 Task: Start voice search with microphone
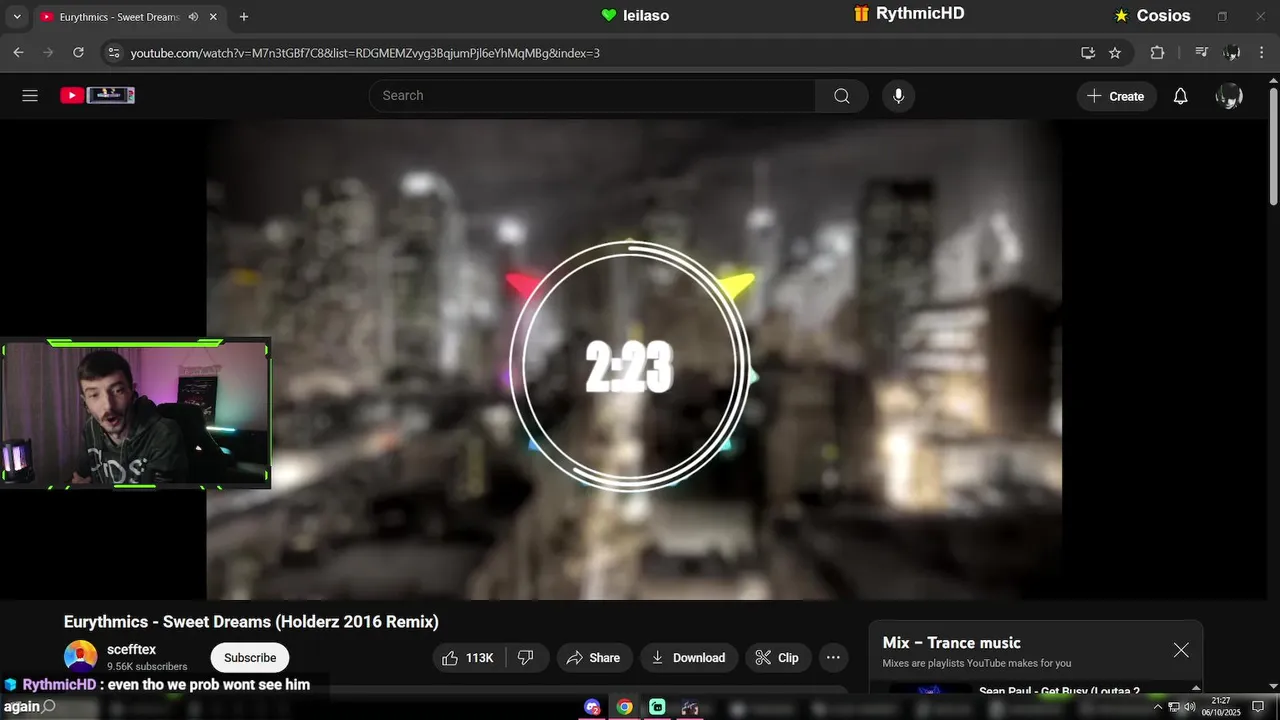(x=898, y=96)
